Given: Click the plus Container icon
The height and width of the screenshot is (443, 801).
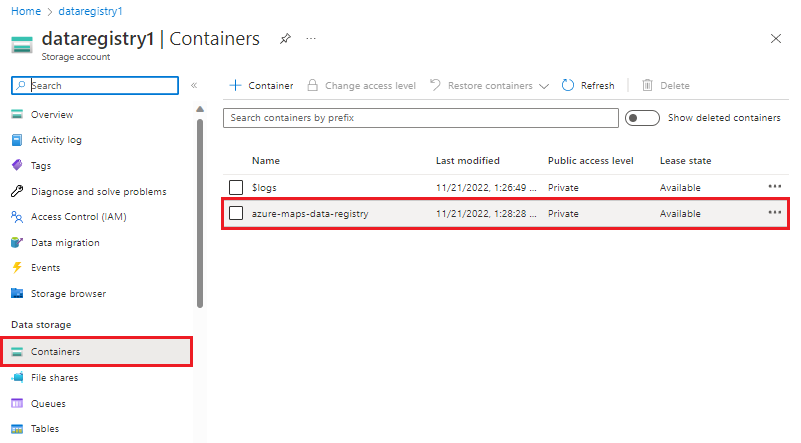Looking at the screenshot, I should tap(235, 85).
